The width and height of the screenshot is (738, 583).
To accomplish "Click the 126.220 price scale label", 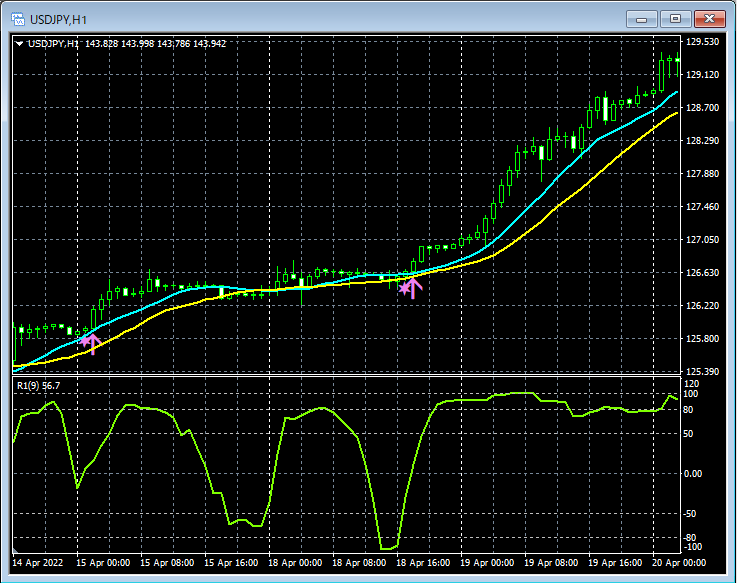I will 702,305.
